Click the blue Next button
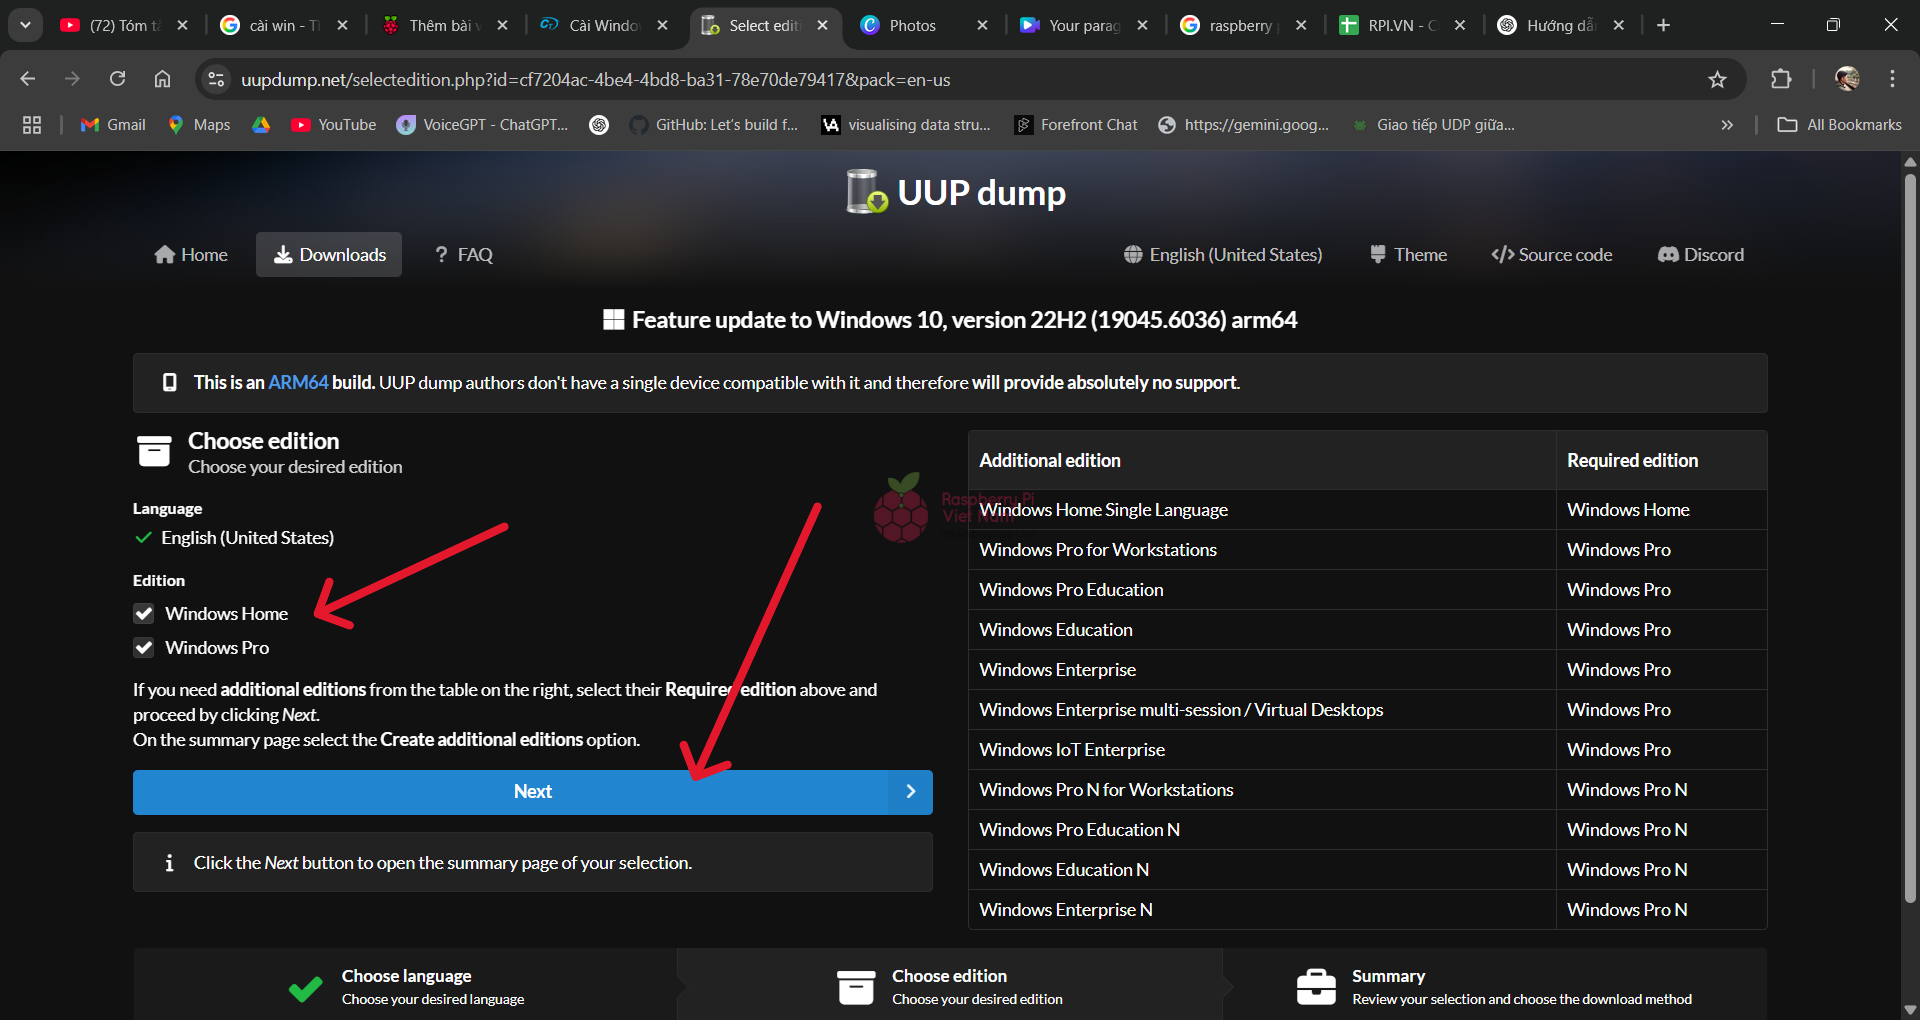 pos(532,792)
